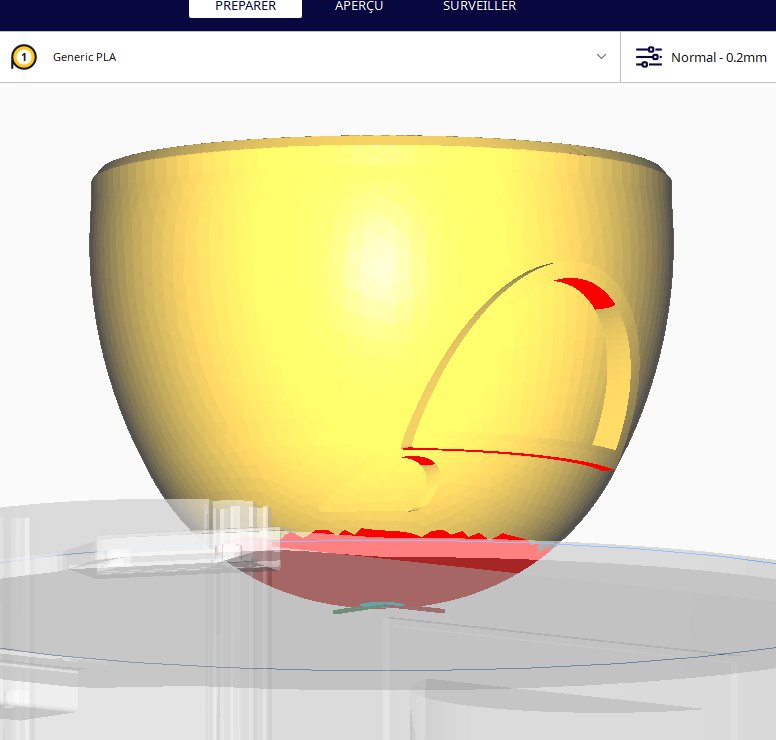Go to the SURVEILLER tab
The height and width of the screenshot is (740, 776).
tap(479, 6)
